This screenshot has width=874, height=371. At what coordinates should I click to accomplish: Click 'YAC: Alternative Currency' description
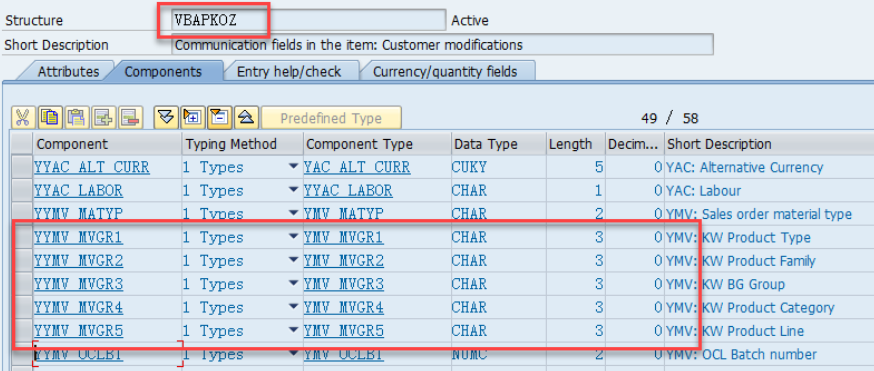(x=745, y=167)
